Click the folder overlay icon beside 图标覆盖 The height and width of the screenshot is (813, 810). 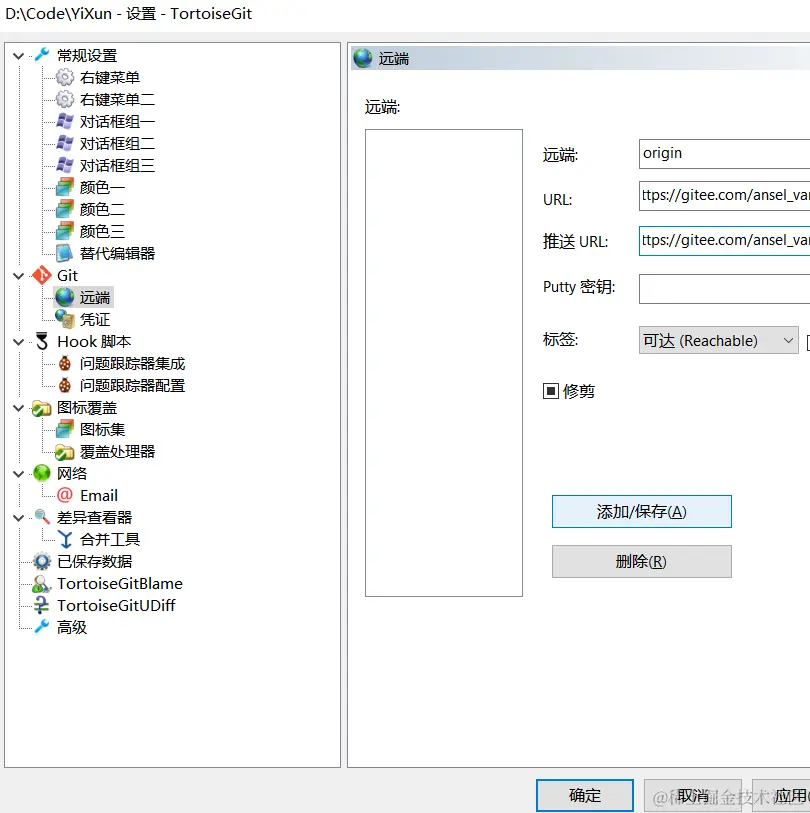click(41, 408)
